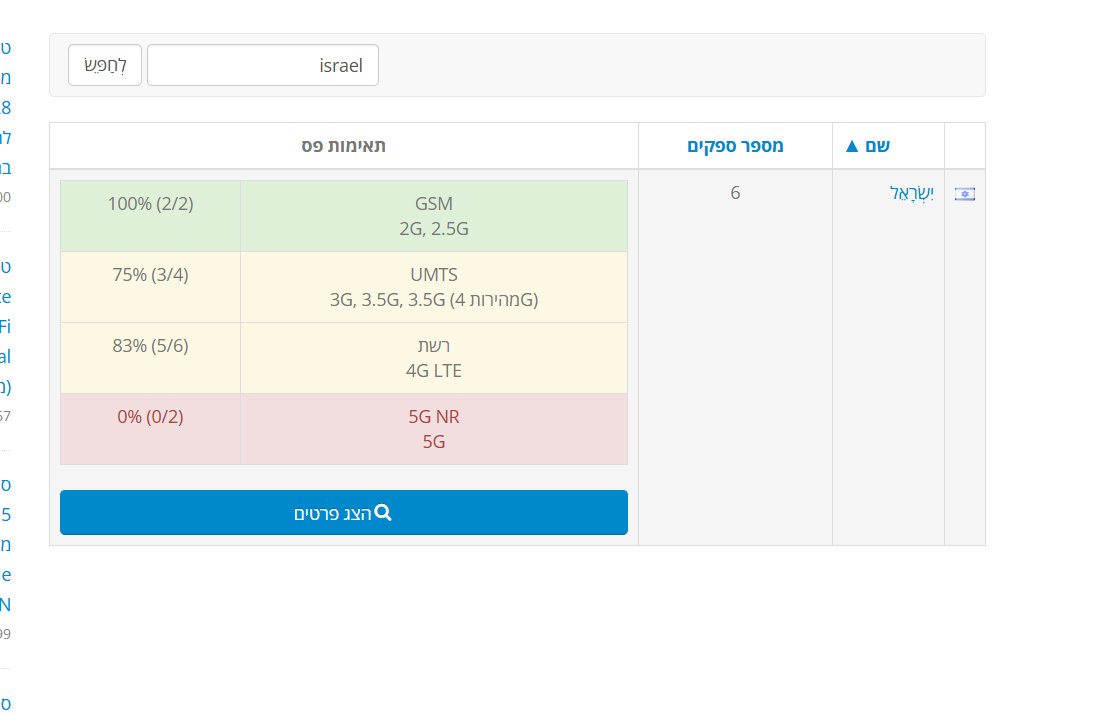Click the search input containing 'israel'

point(263,65)
